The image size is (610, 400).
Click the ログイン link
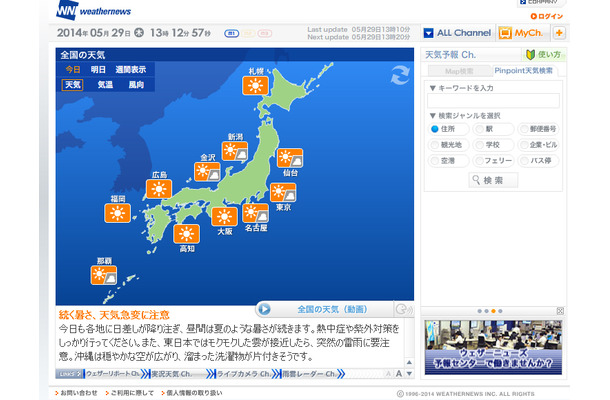pyautogui.click(x=547, y=16)
